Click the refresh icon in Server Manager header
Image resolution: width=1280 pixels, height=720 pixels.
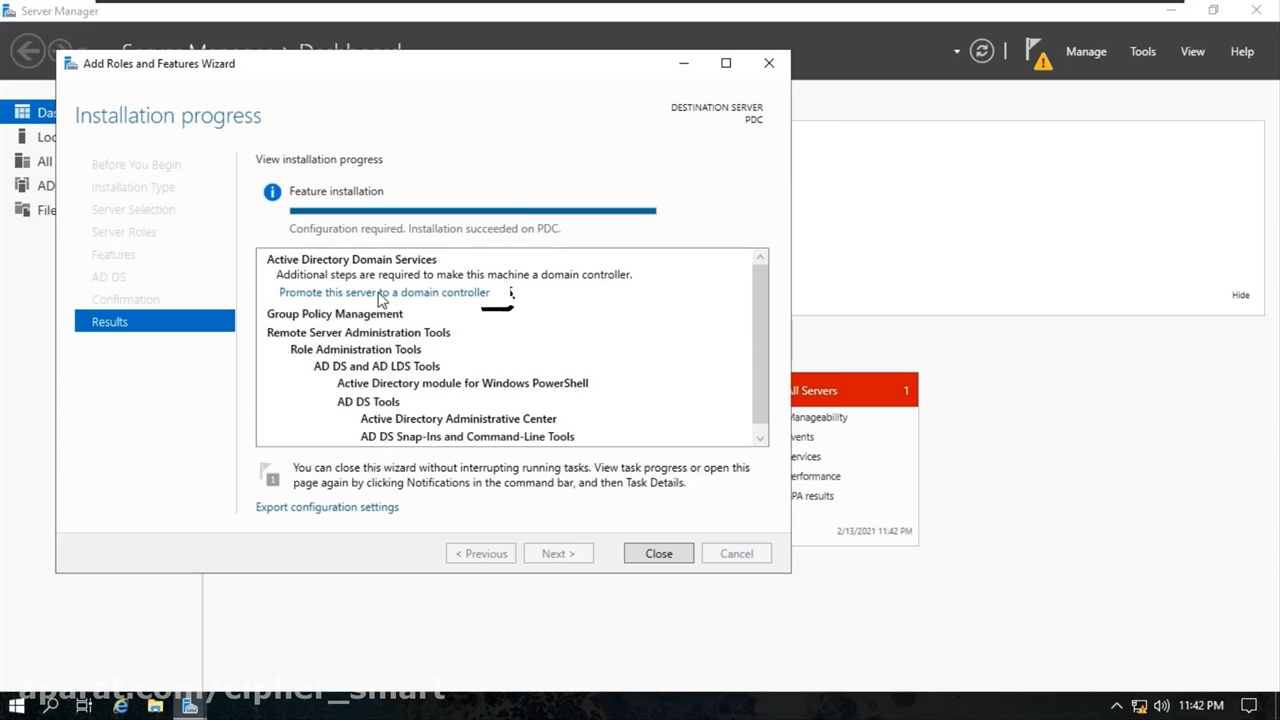coord(982,52)
